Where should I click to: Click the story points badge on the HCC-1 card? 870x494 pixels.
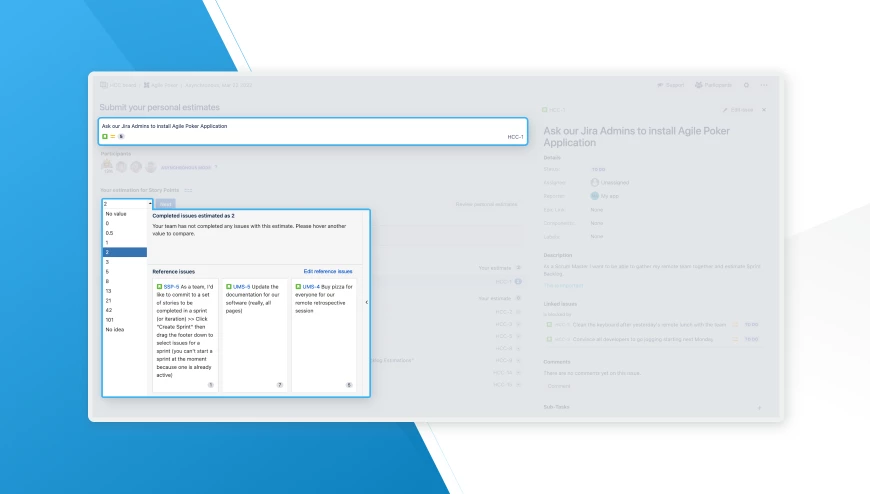(x=121, y=137)
